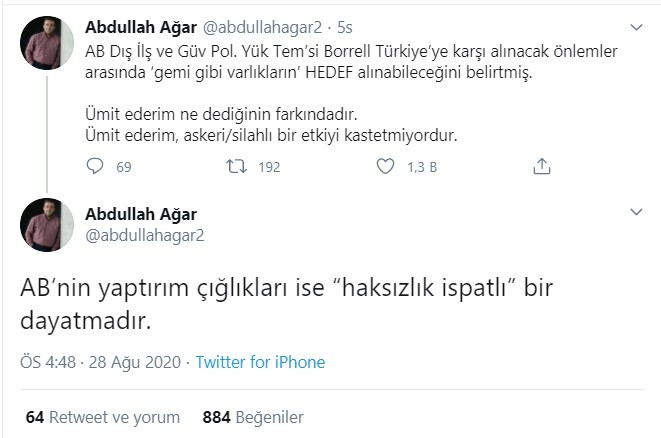Click the second tweet's profile picture
This screenshot has height=438, width=661.
coord(44,224)
